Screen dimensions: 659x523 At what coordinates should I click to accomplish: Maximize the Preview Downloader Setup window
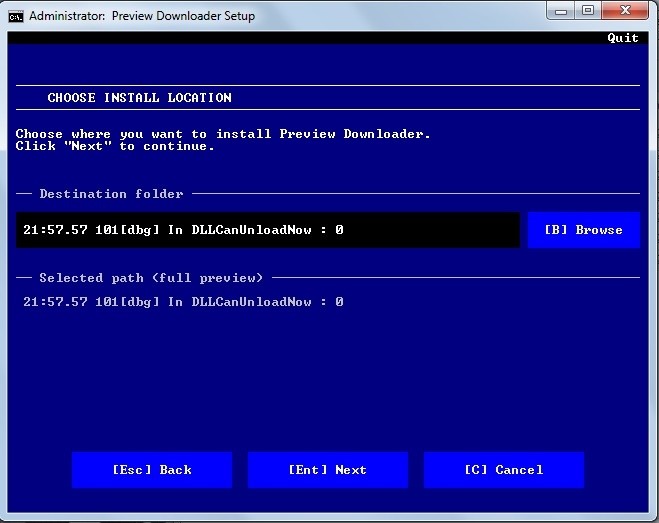coord(588,11)
